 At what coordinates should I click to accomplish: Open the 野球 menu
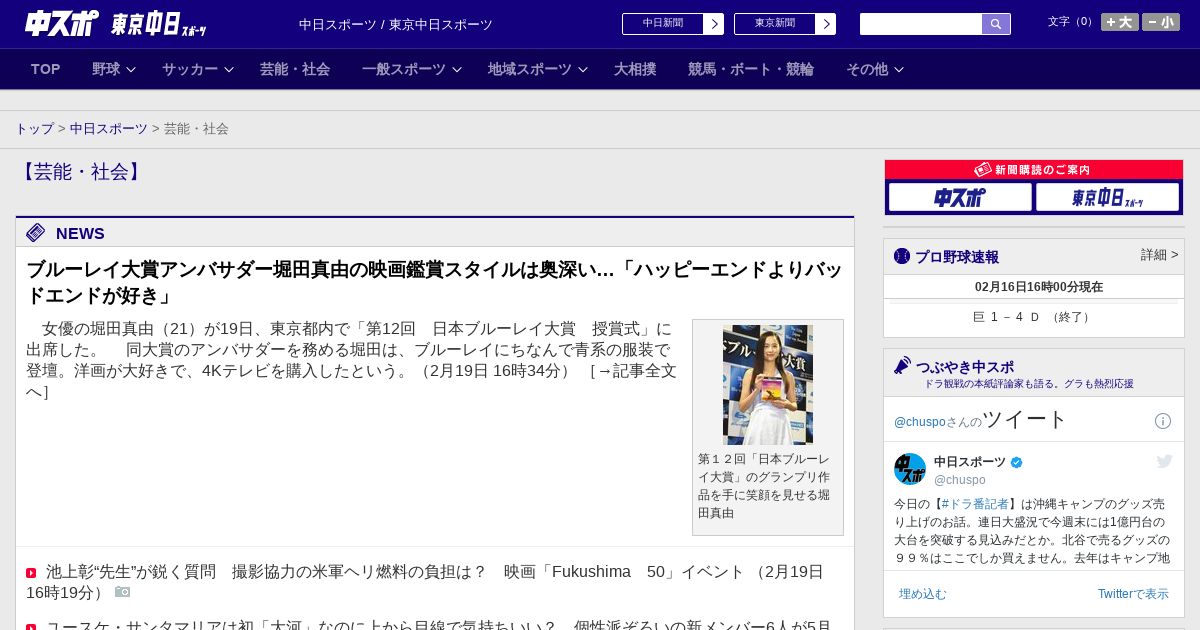106,69
